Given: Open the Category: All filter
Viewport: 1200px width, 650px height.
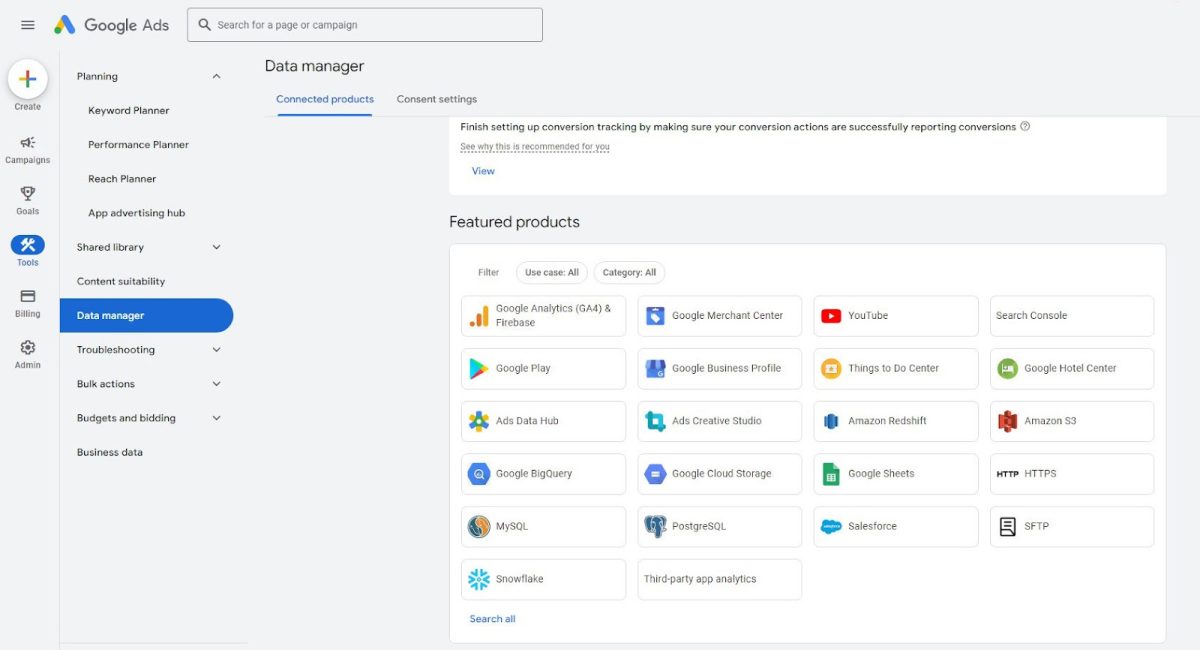Looking at the screenshot, I should point(629,272).
